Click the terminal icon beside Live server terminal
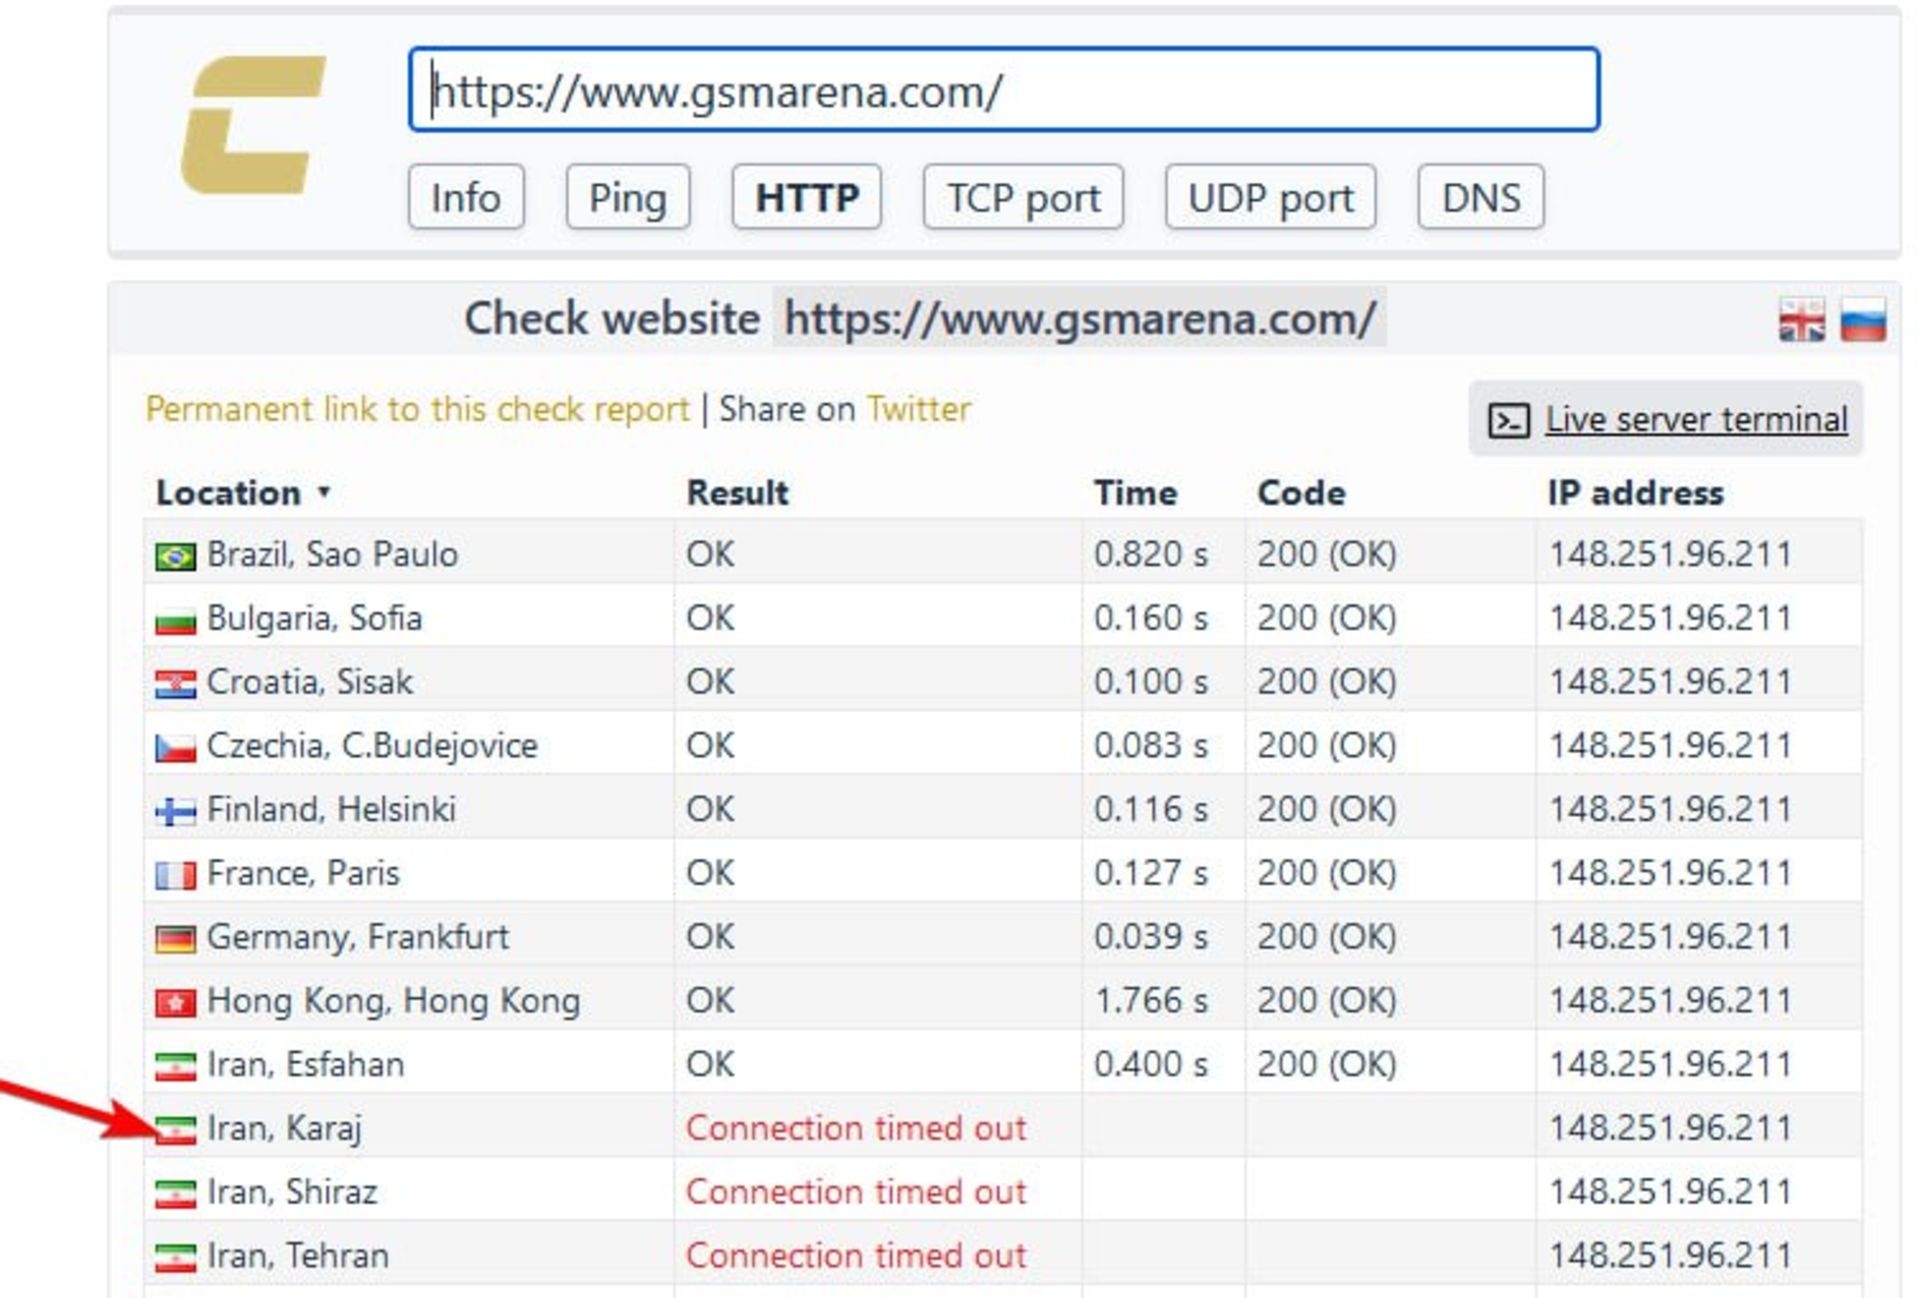1920x1298 pixels. pyautogui.click(x=1508, y=420)
